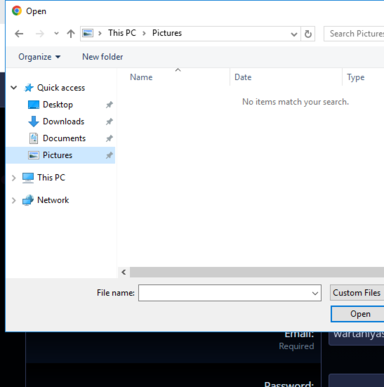Click the Pictures icon in the sidebar

33,155
